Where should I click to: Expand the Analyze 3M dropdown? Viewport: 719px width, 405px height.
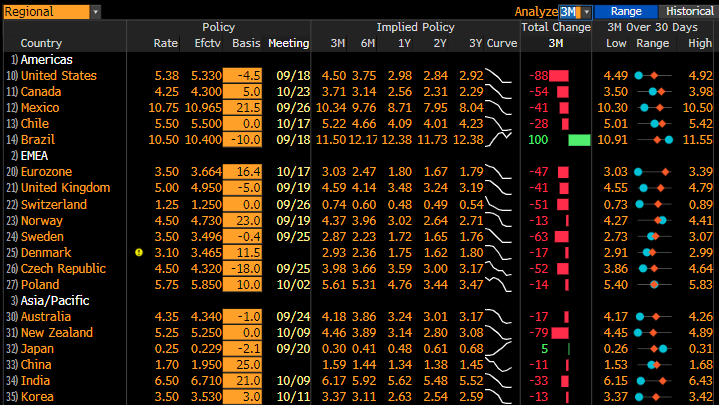pos(586,12)
